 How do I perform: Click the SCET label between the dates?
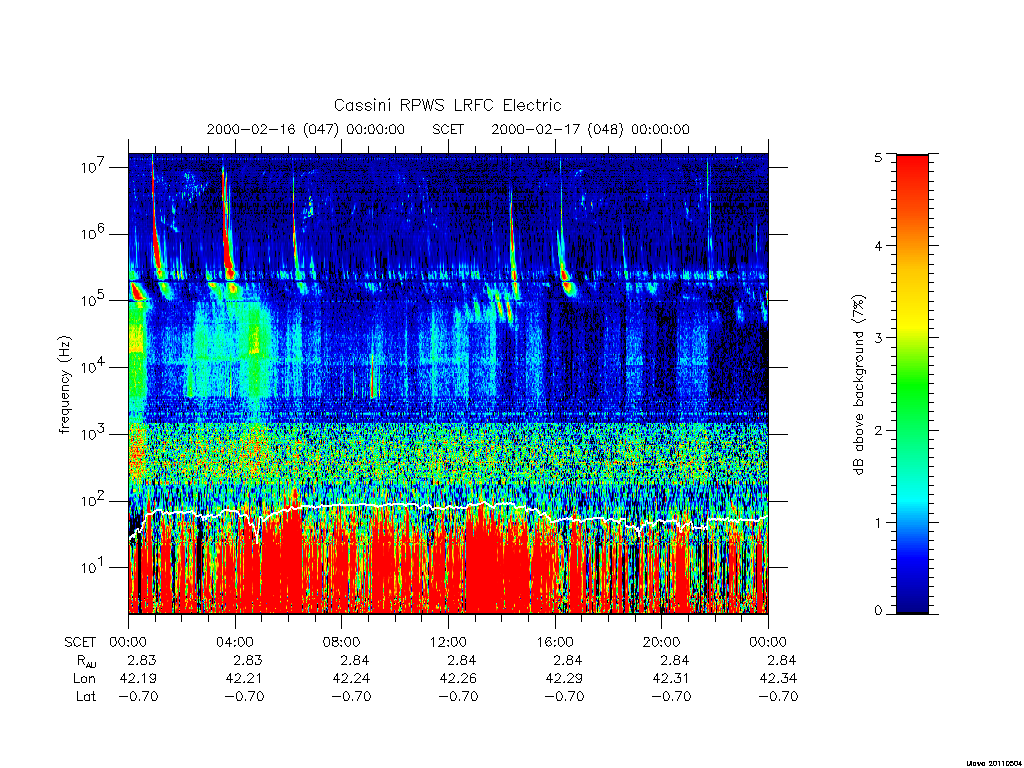click(448, 129)
